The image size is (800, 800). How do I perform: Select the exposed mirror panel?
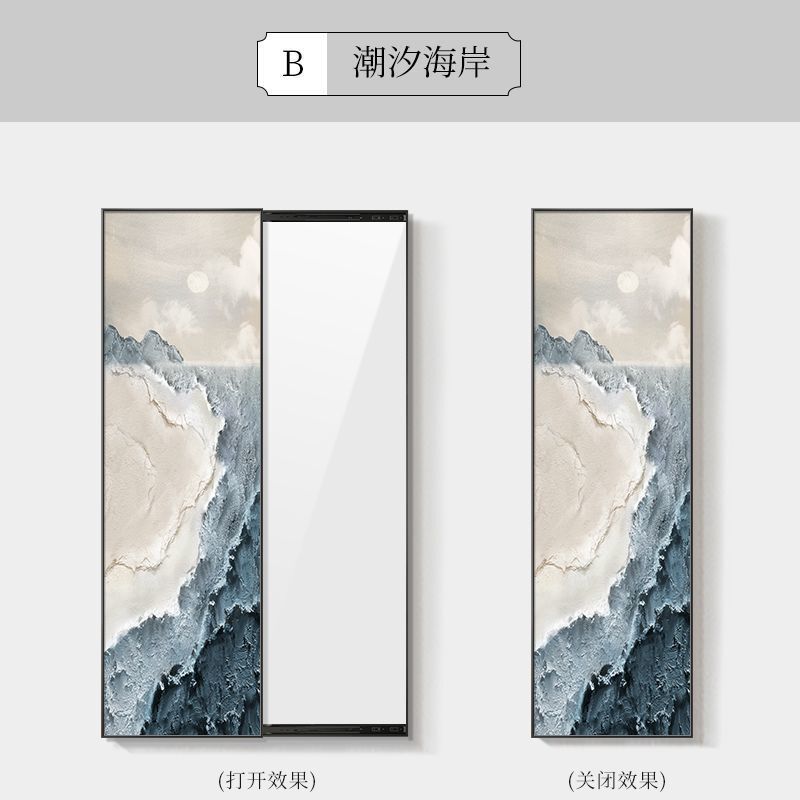click(335, 472)
